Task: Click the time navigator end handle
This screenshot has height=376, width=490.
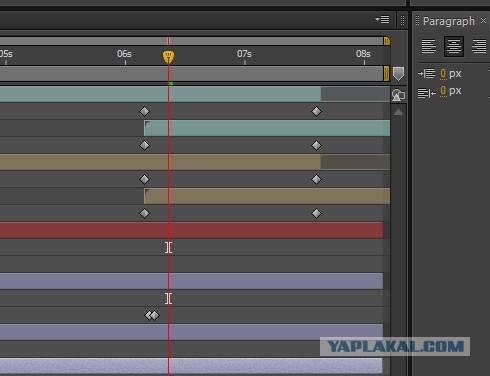Action: pos(387,41)
